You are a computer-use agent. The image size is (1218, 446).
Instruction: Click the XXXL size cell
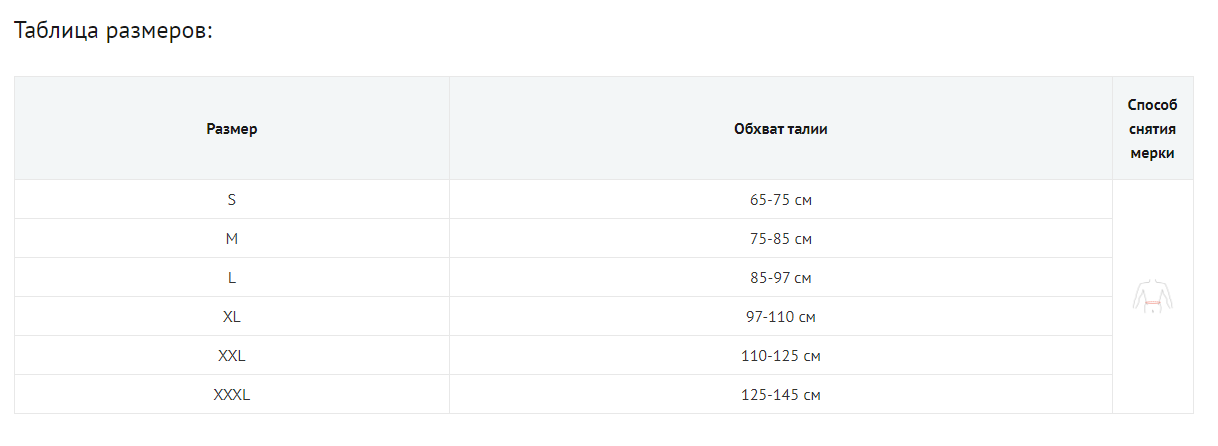point(232,395)
